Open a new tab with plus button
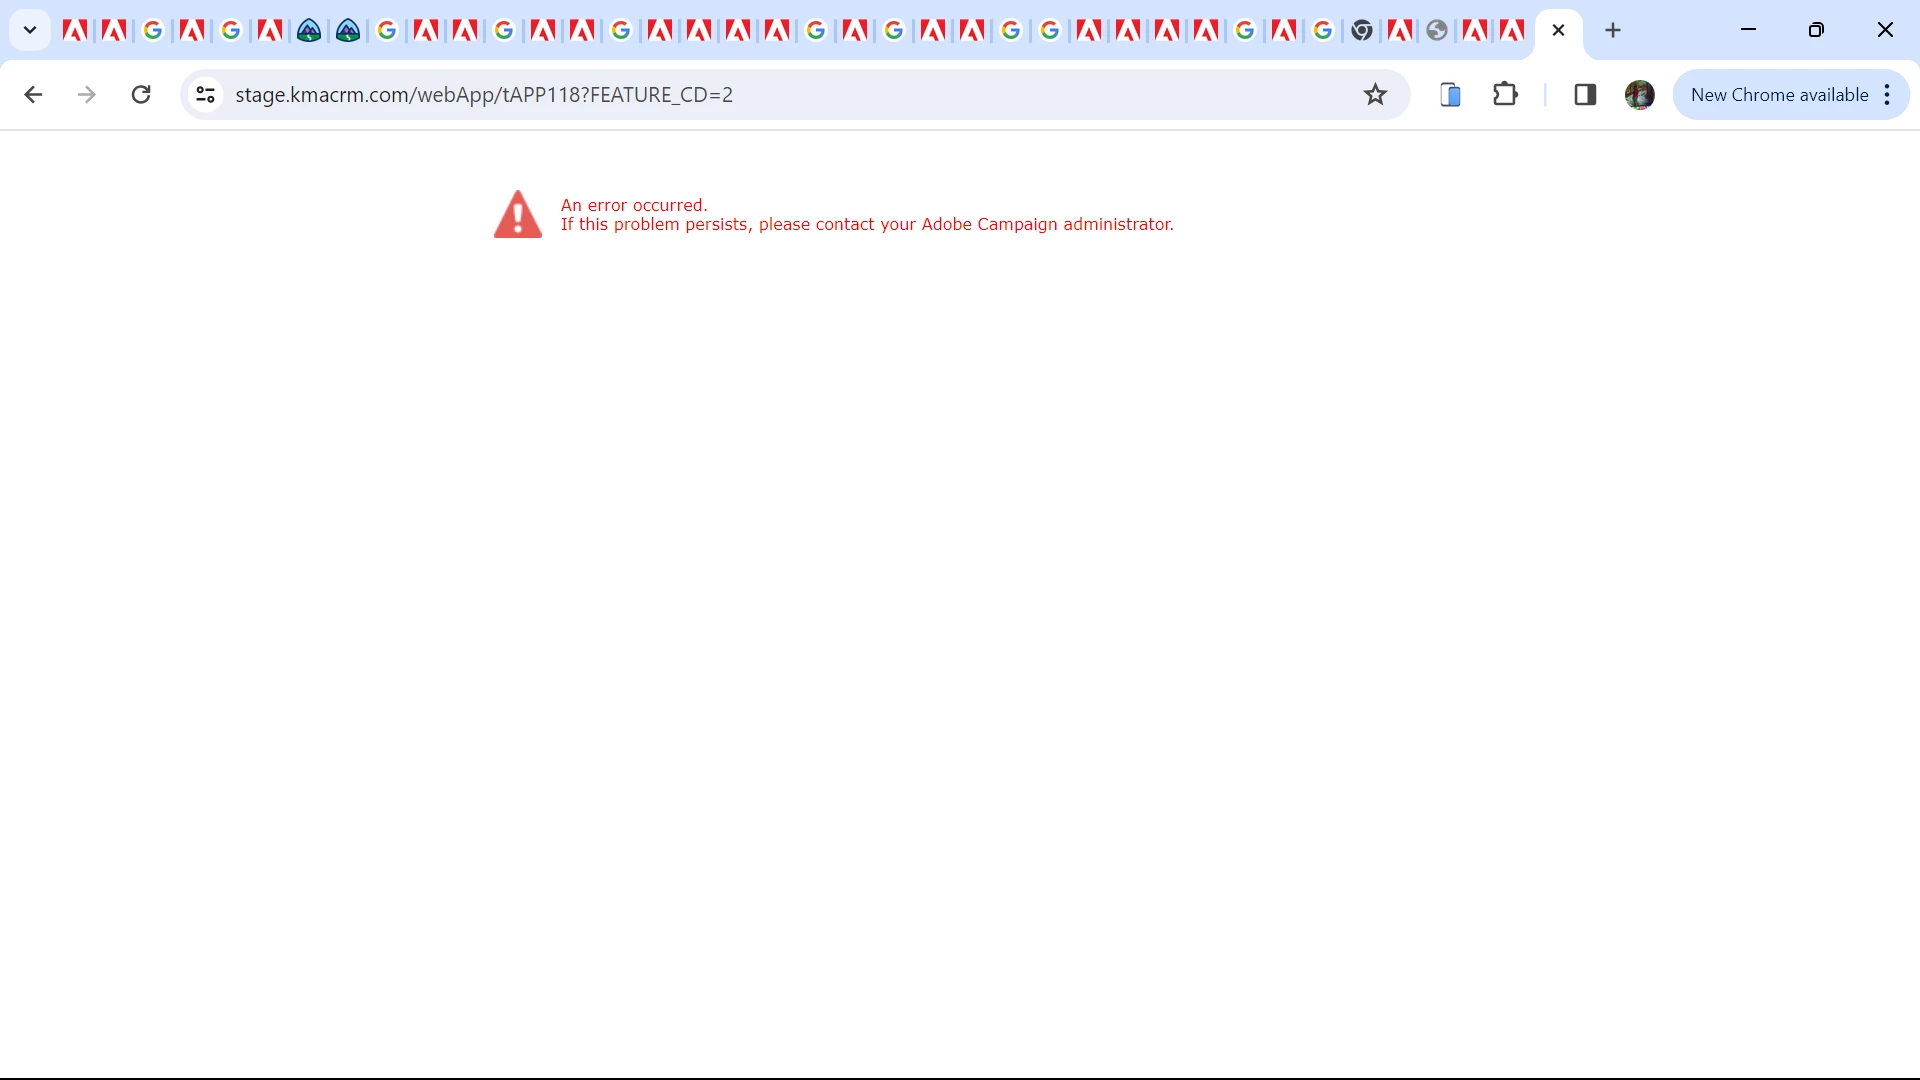The height and width of the screenshot is (1080, 1920). [x=1613, y=31]
